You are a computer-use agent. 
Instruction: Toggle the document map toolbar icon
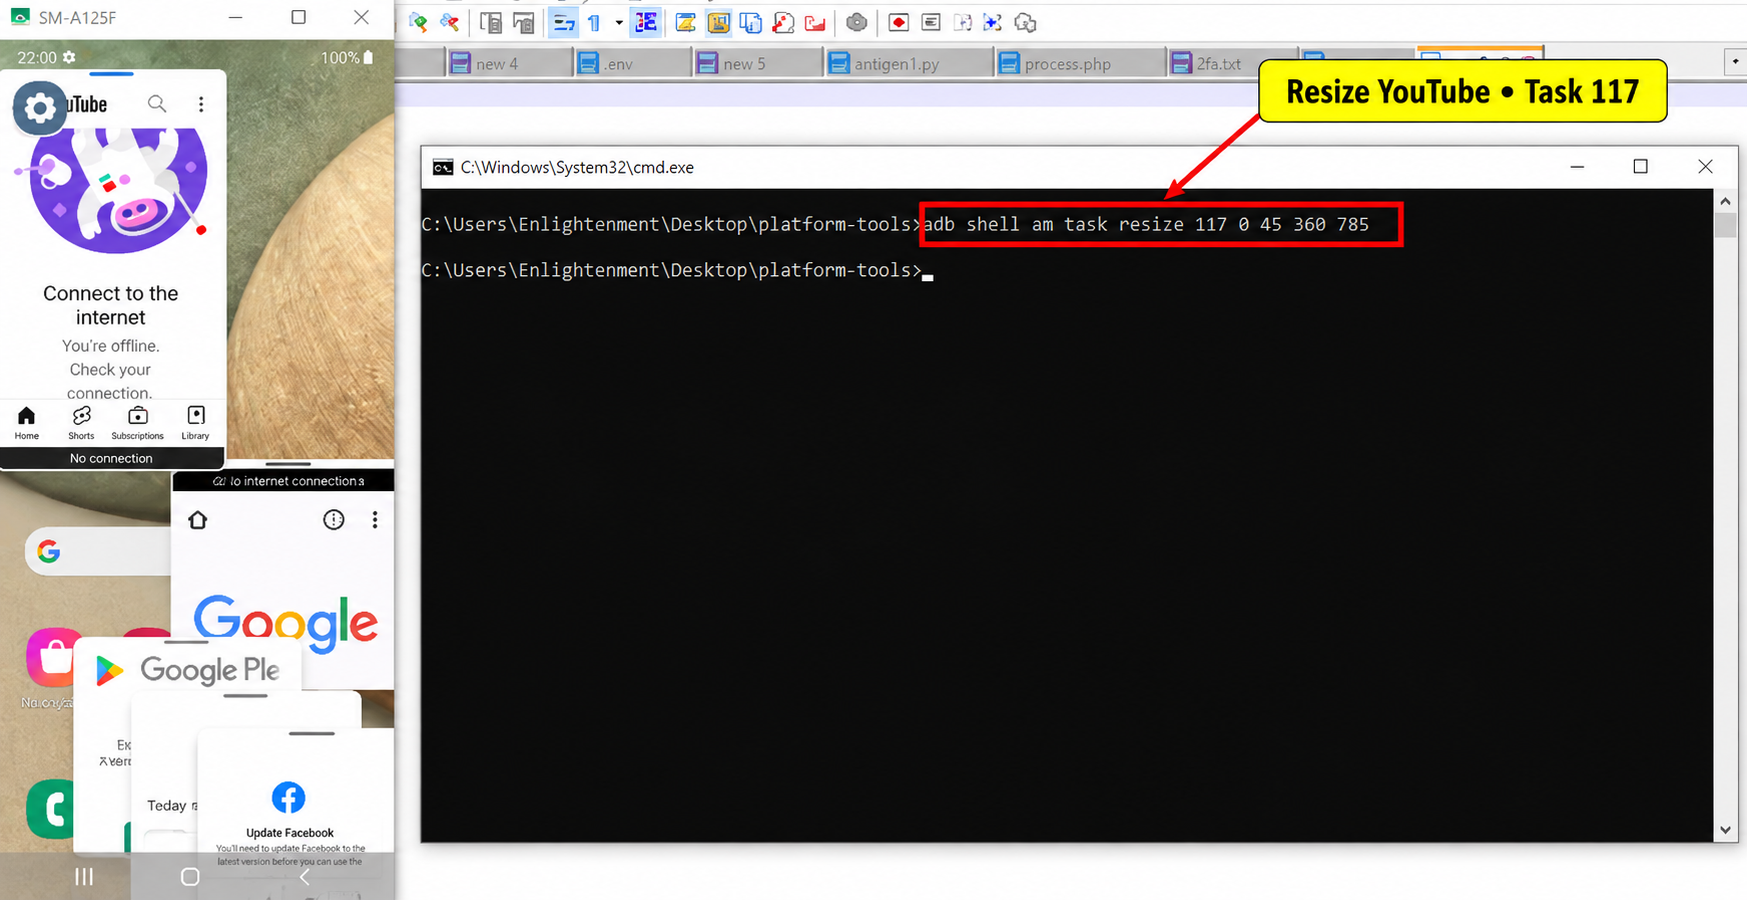click(x=718, y=23)
